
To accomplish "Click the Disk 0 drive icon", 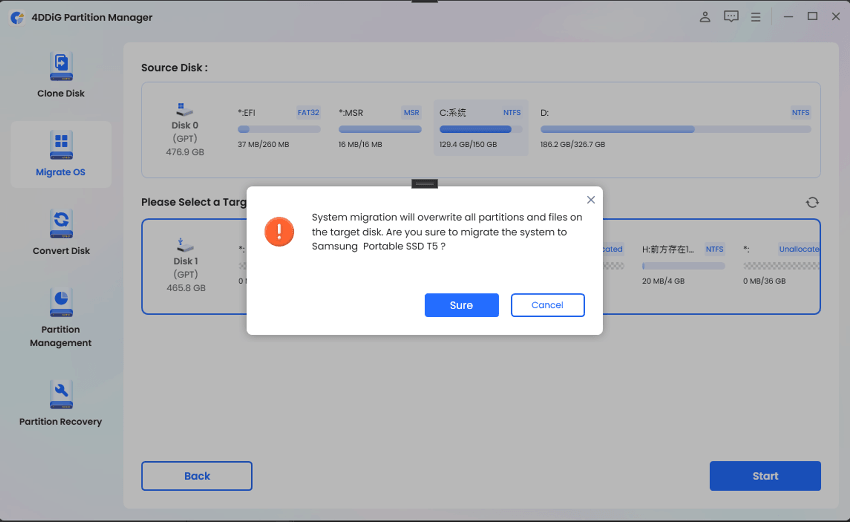I will tap(184, 109).
